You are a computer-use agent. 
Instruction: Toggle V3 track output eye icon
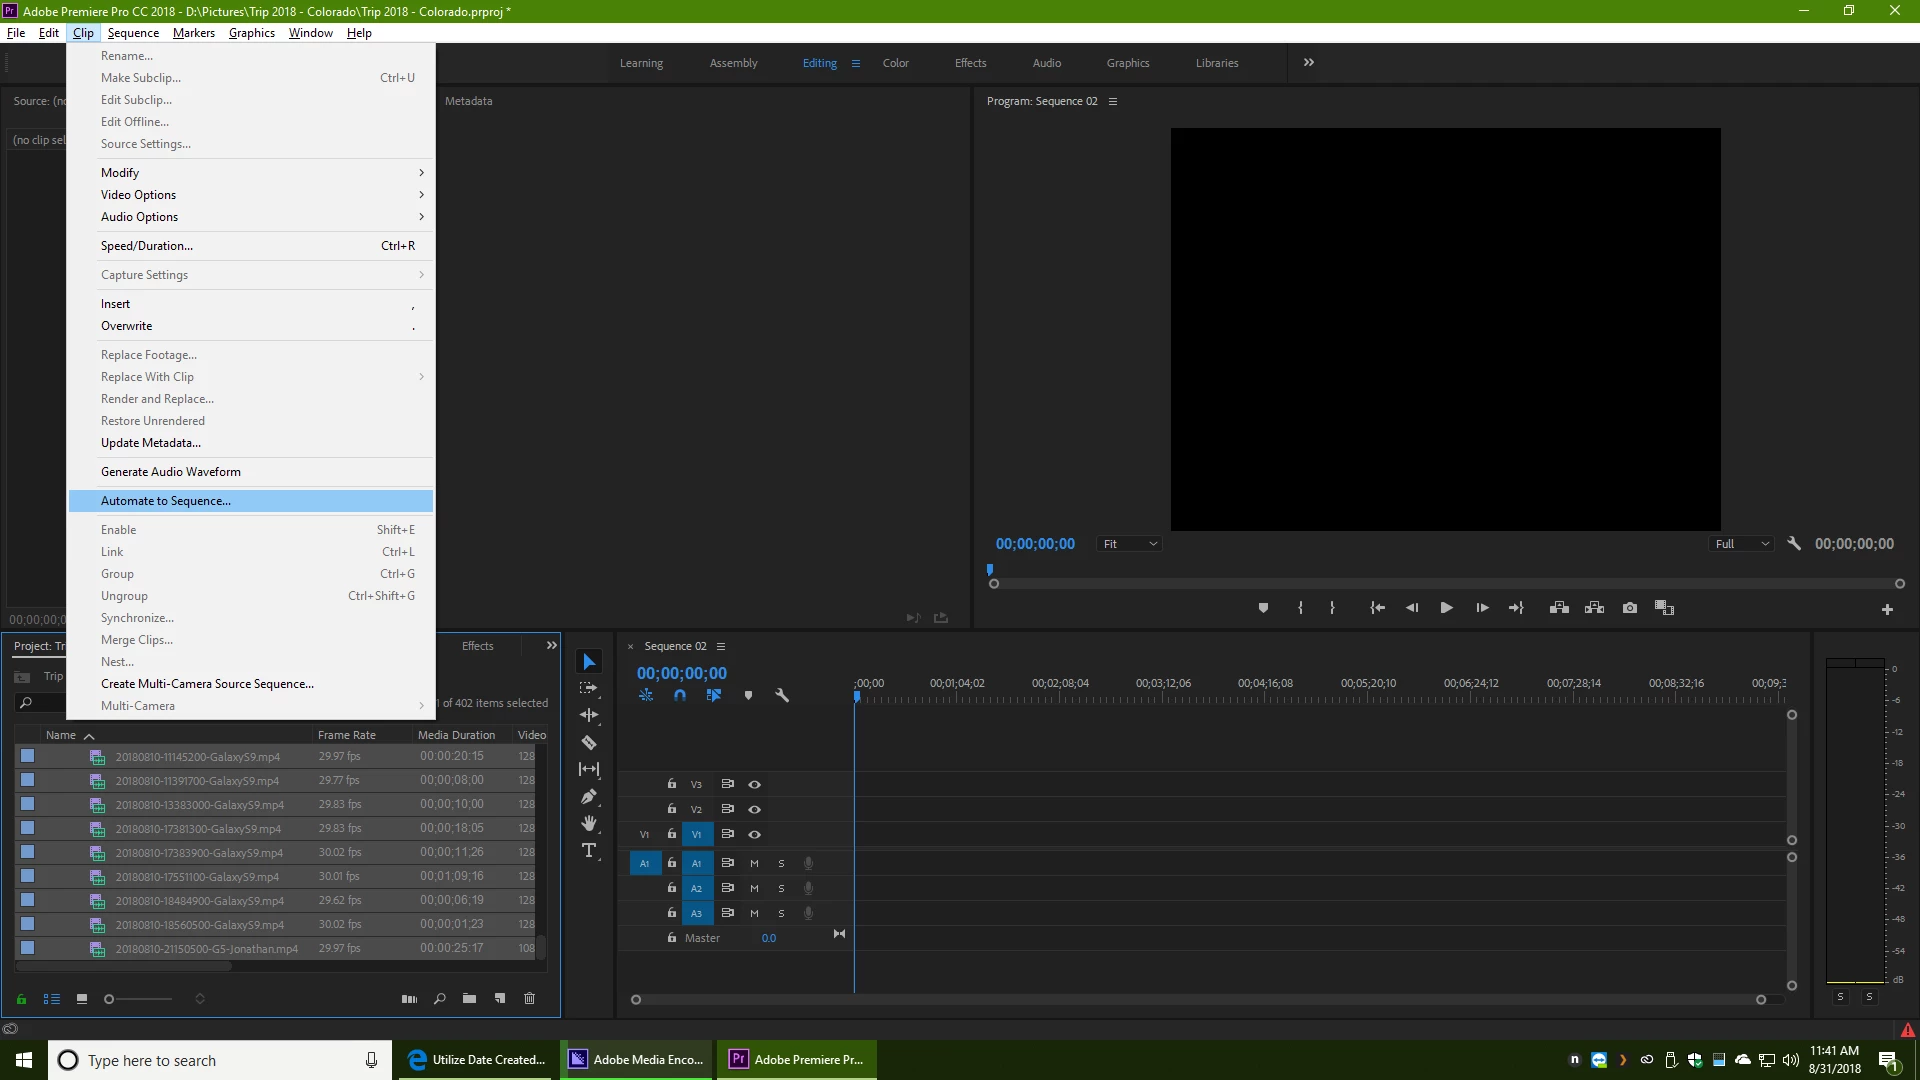pos(755,785)
